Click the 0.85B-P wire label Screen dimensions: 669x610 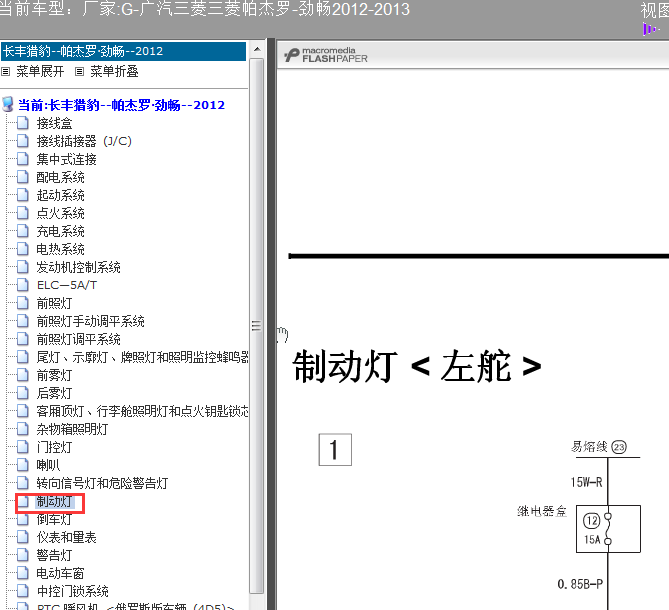click(x=580, y=584)
